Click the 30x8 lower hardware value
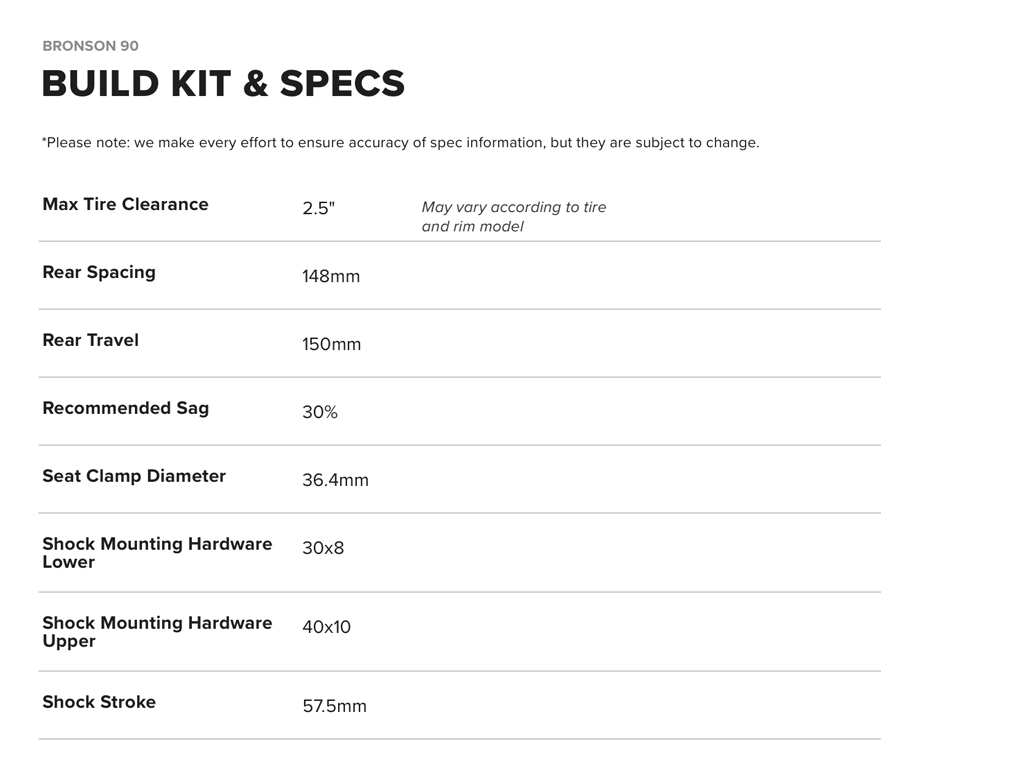 coord(323,548)
